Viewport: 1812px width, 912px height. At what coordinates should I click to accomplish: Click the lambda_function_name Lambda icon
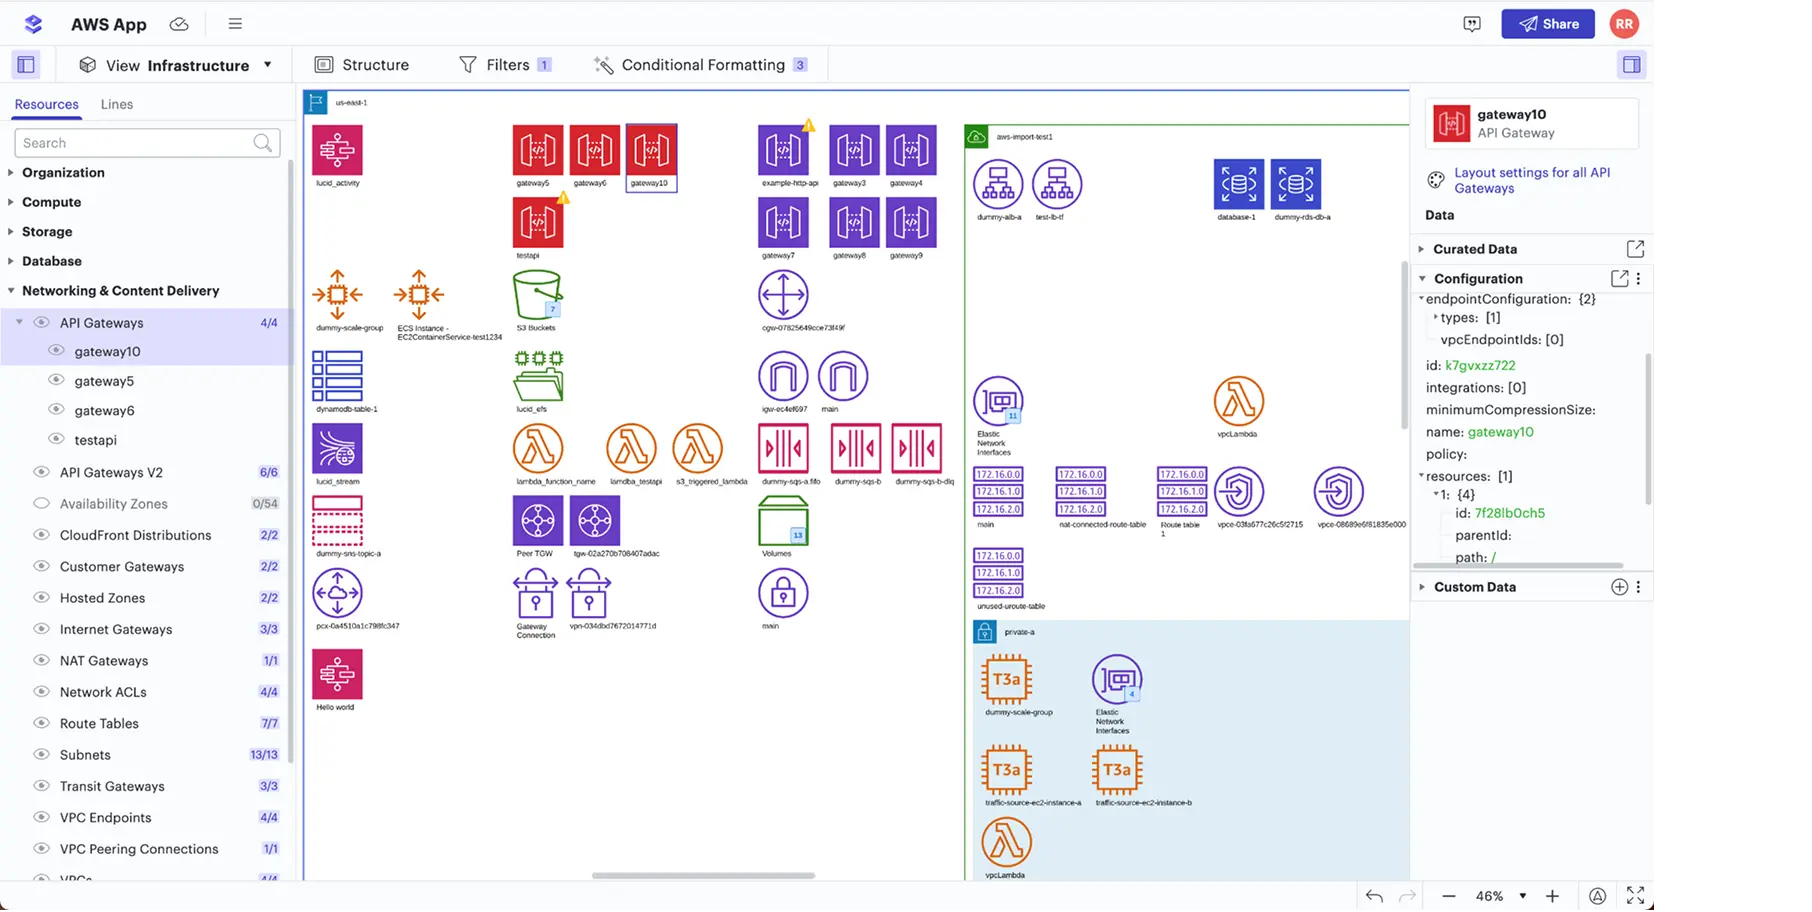click(x=538, y=449)
